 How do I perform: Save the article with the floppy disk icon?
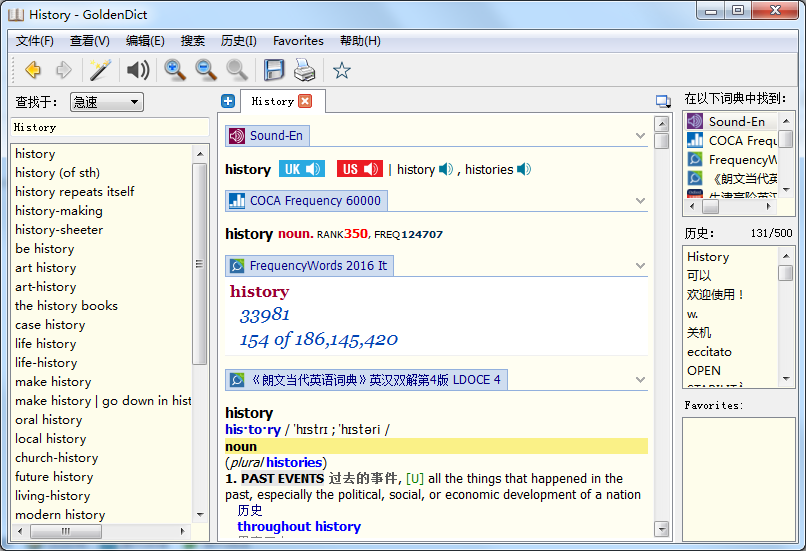274,70
